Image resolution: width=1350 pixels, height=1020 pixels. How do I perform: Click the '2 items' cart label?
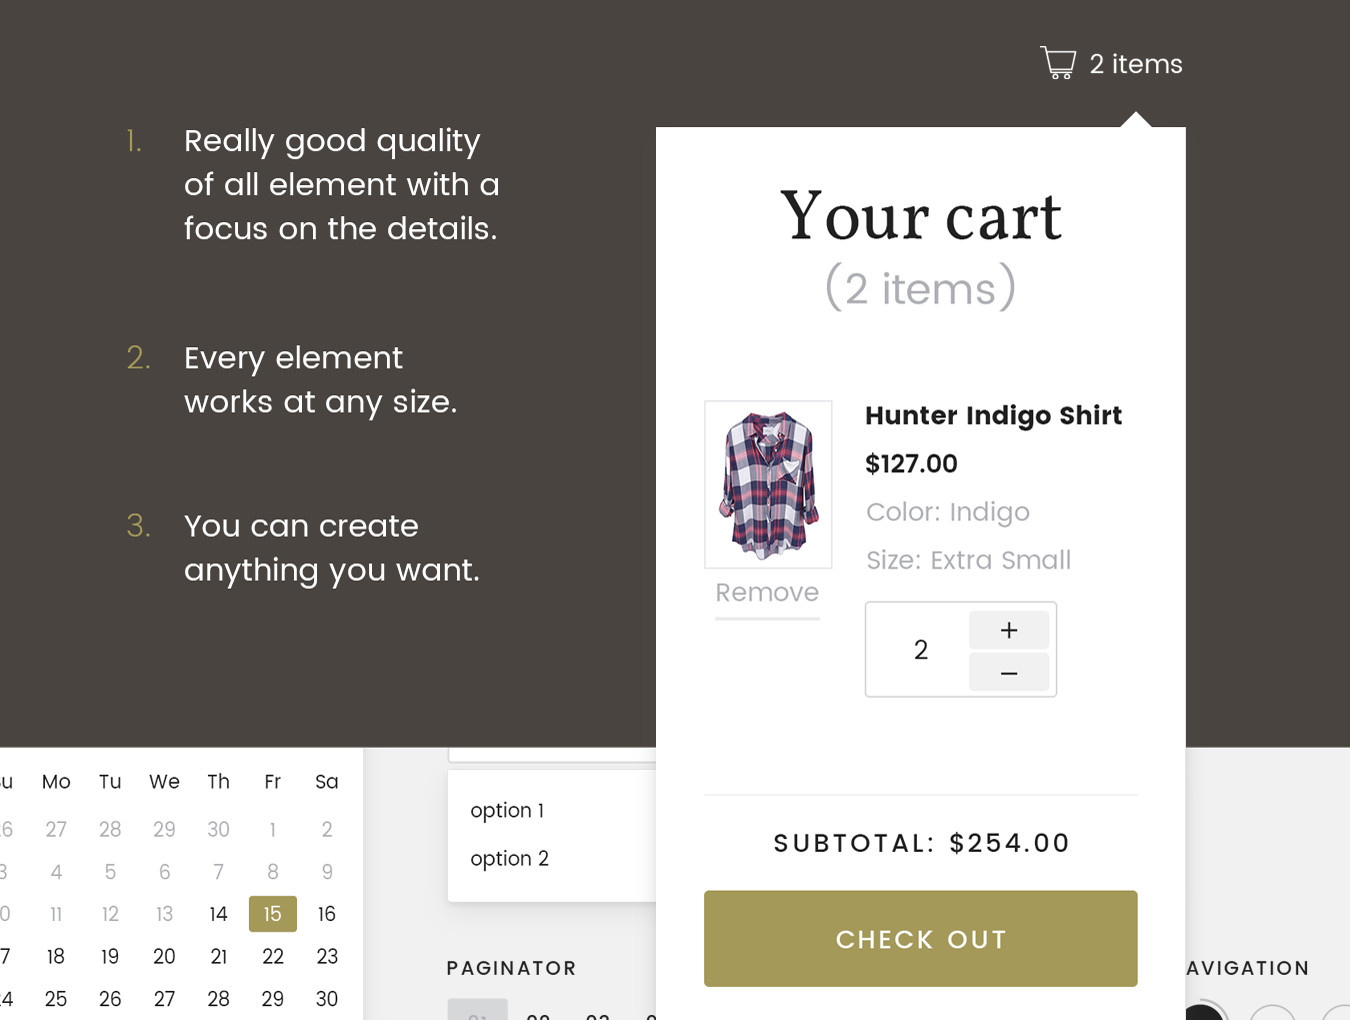(x=1136, y=64)
